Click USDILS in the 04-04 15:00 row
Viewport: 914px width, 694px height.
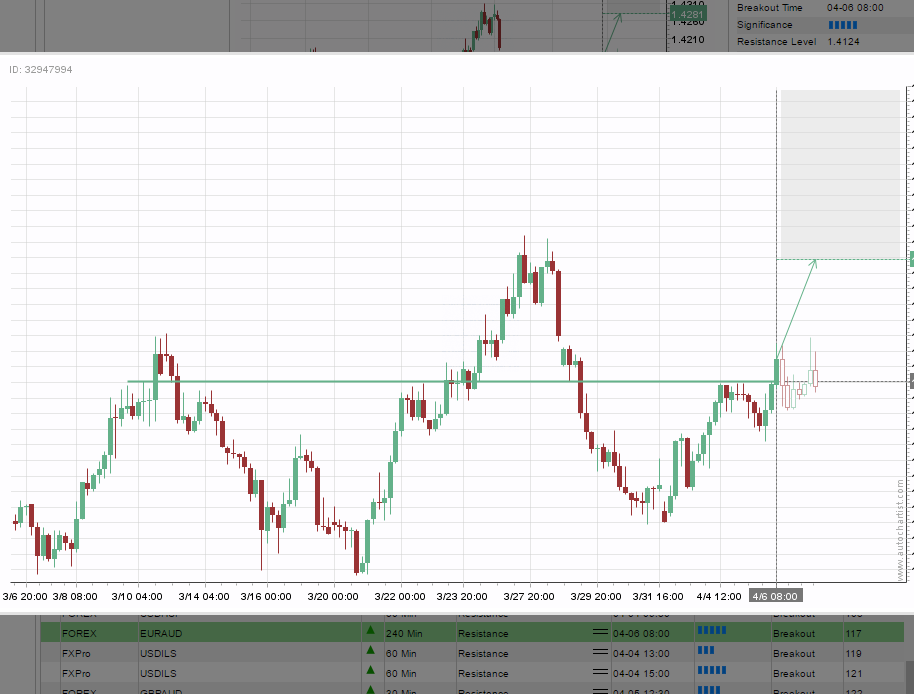pyautogui.click(x=158, y=674)
